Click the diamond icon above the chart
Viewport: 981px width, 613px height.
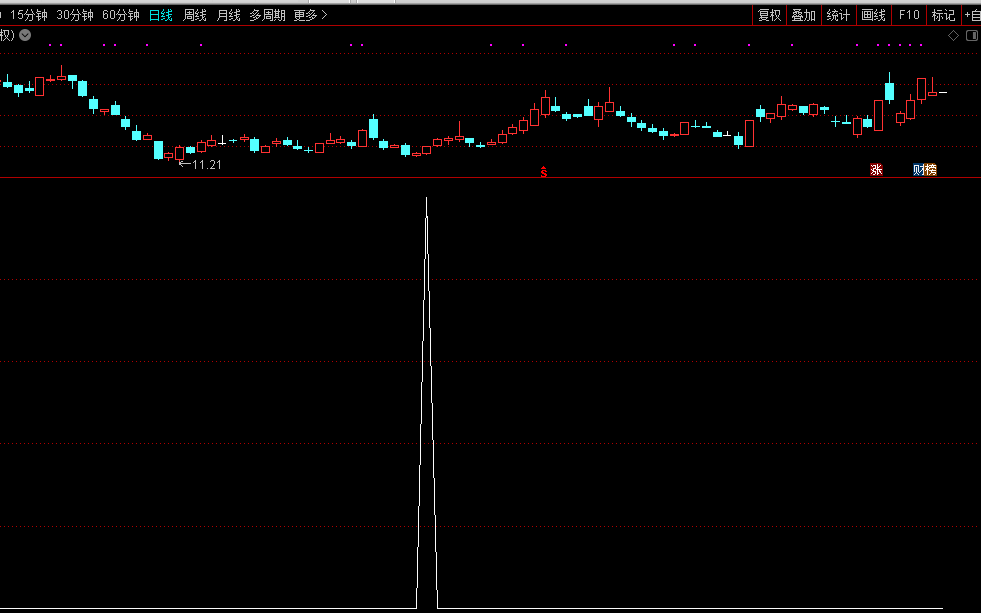tap(953, 35)
